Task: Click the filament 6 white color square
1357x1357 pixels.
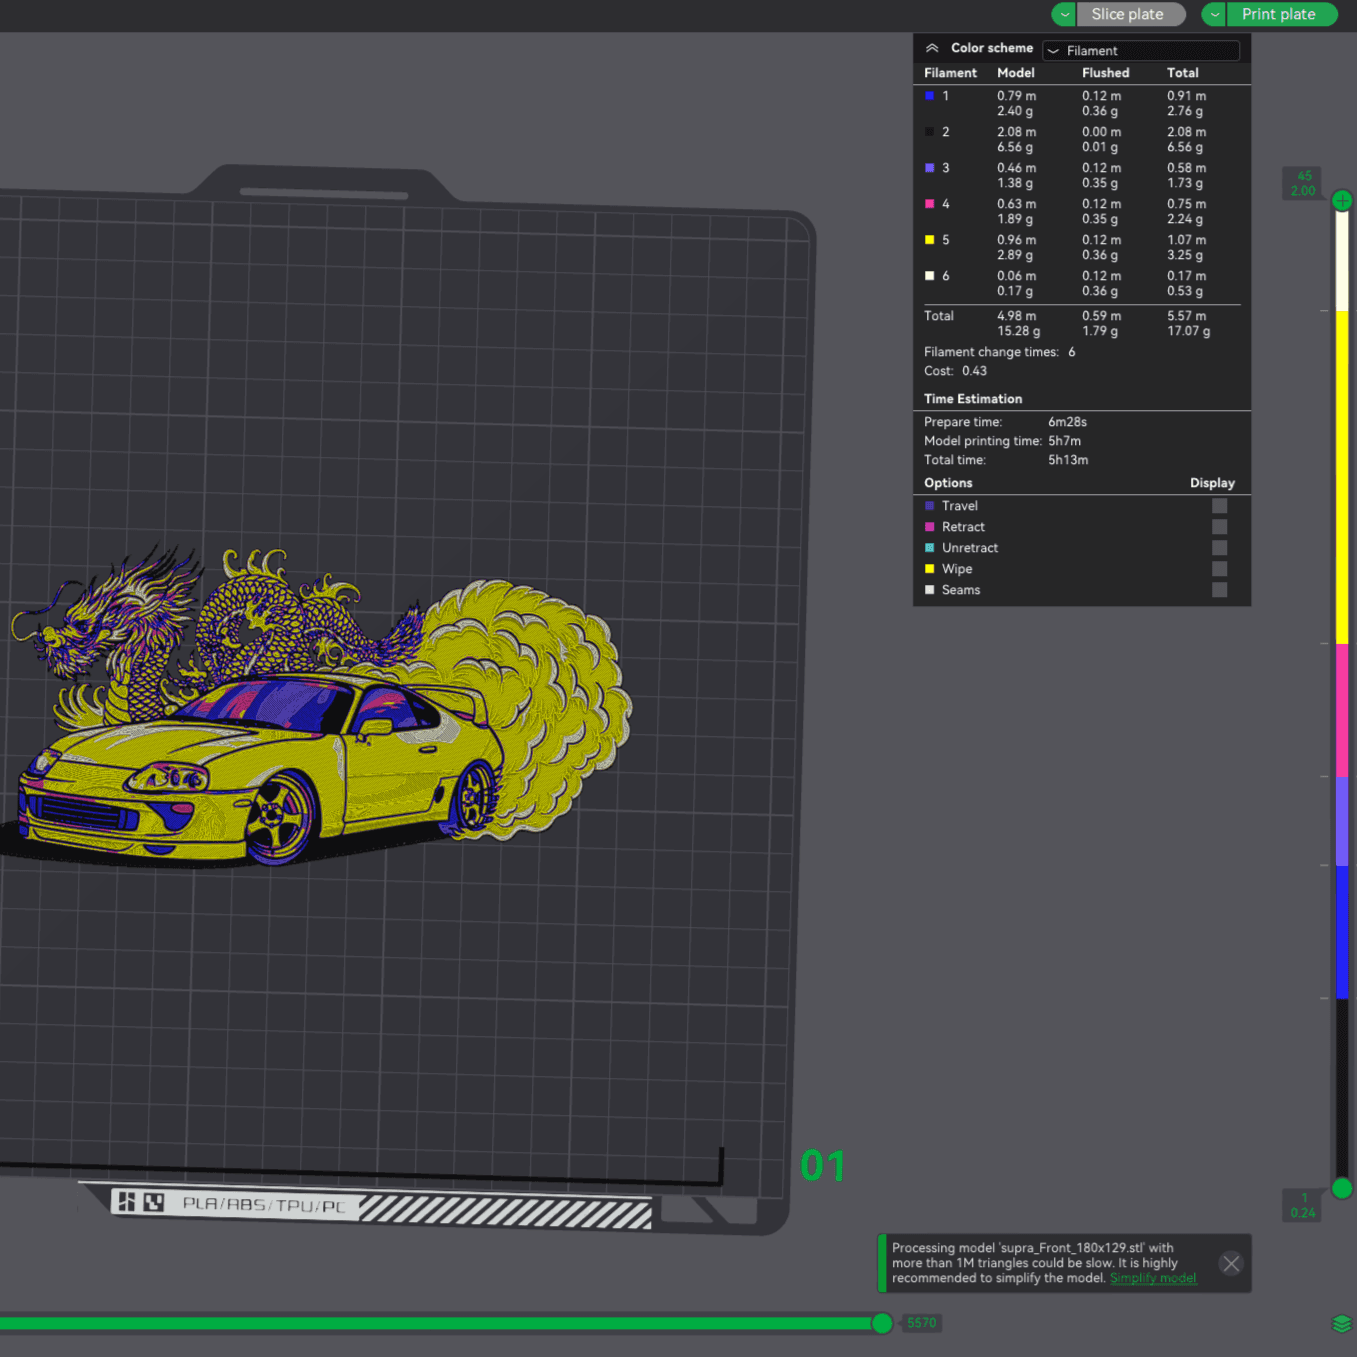Action: click(x=929, y=276)
